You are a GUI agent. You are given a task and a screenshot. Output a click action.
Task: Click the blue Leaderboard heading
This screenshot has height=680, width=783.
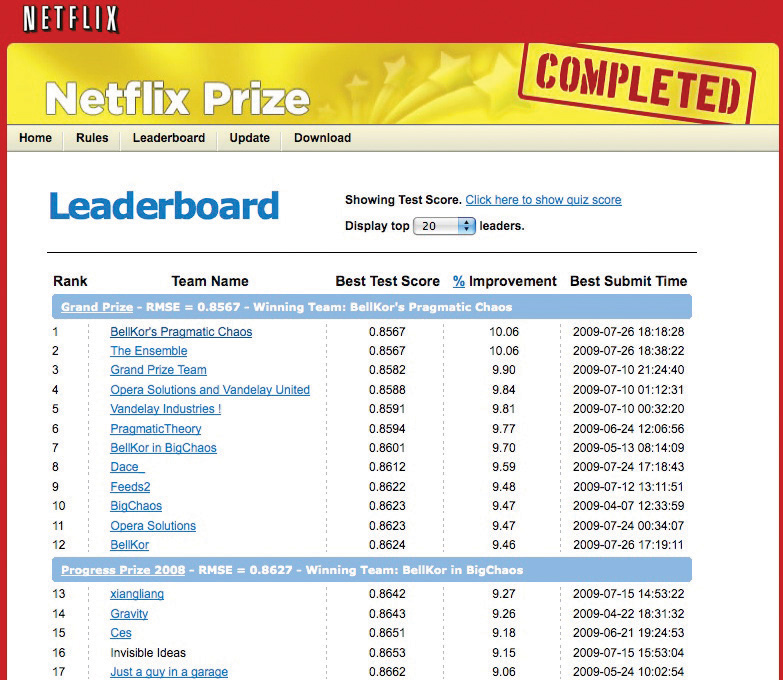click(164, 206)
